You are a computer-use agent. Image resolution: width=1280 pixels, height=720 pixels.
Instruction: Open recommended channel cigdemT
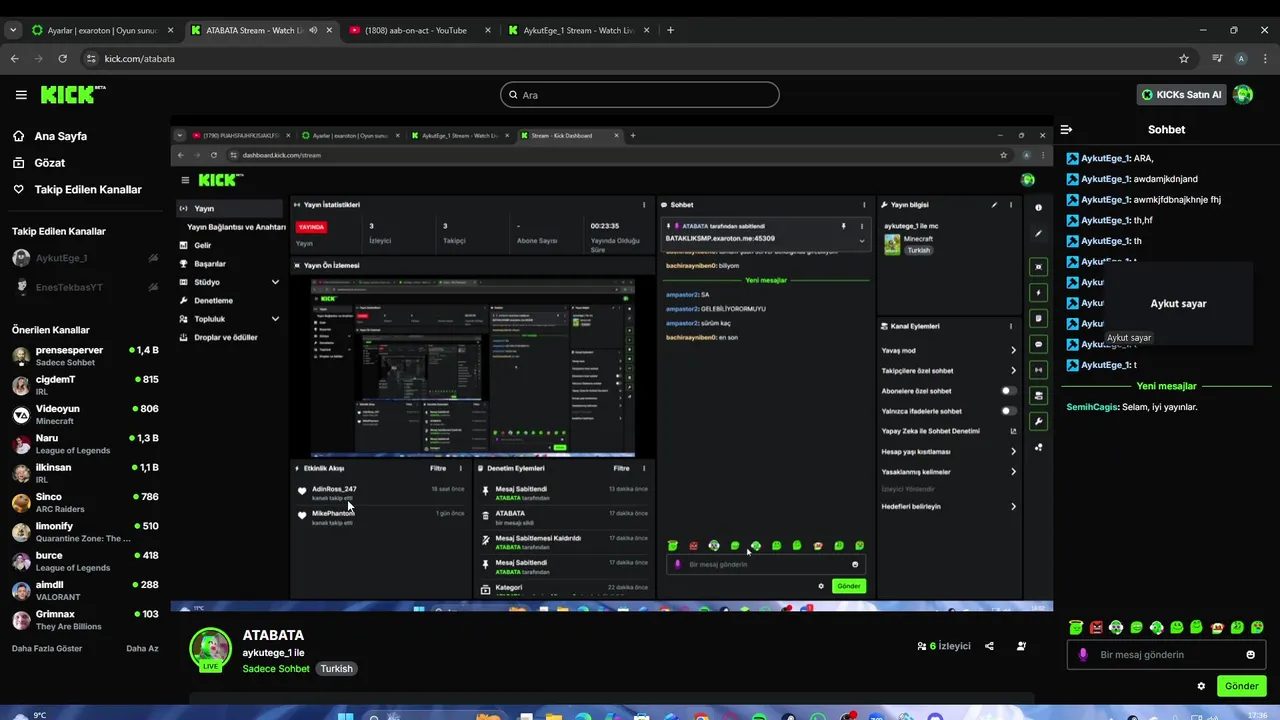pos(85,385)
